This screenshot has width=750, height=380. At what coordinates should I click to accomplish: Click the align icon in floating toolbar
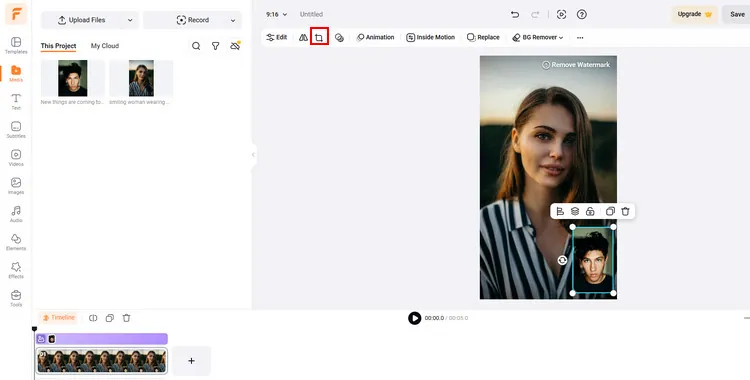click(x=560, y=211)
